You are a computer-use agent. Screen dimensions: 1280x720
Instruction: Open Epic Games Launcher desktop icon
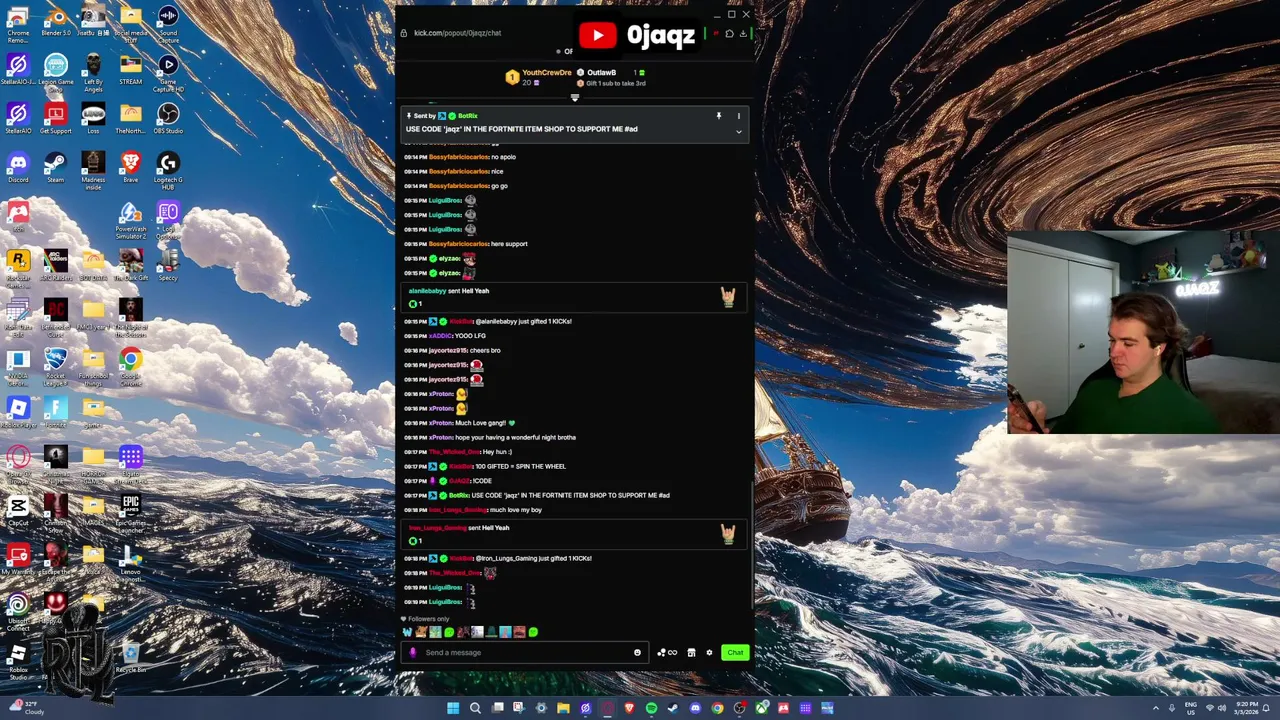(130, 514)
